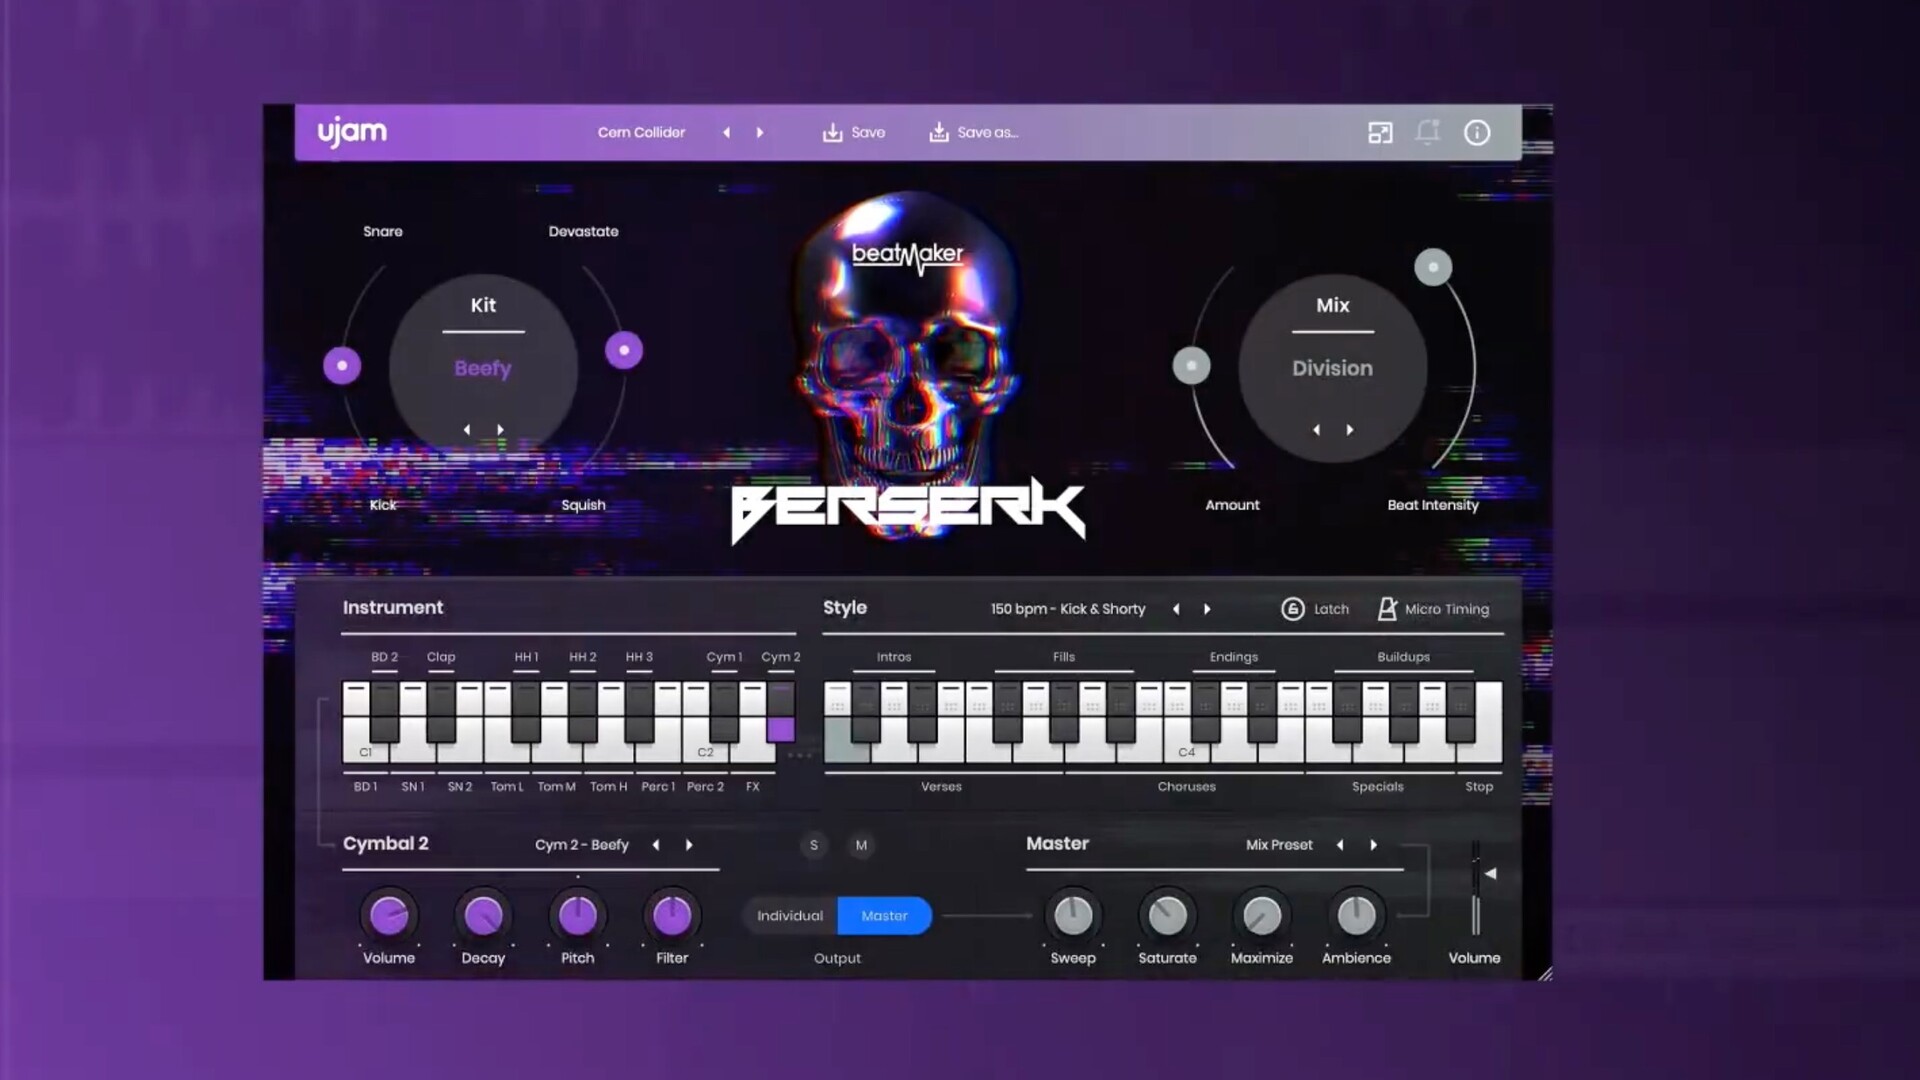Select previous Mix with left arrow

(1316, 430)
